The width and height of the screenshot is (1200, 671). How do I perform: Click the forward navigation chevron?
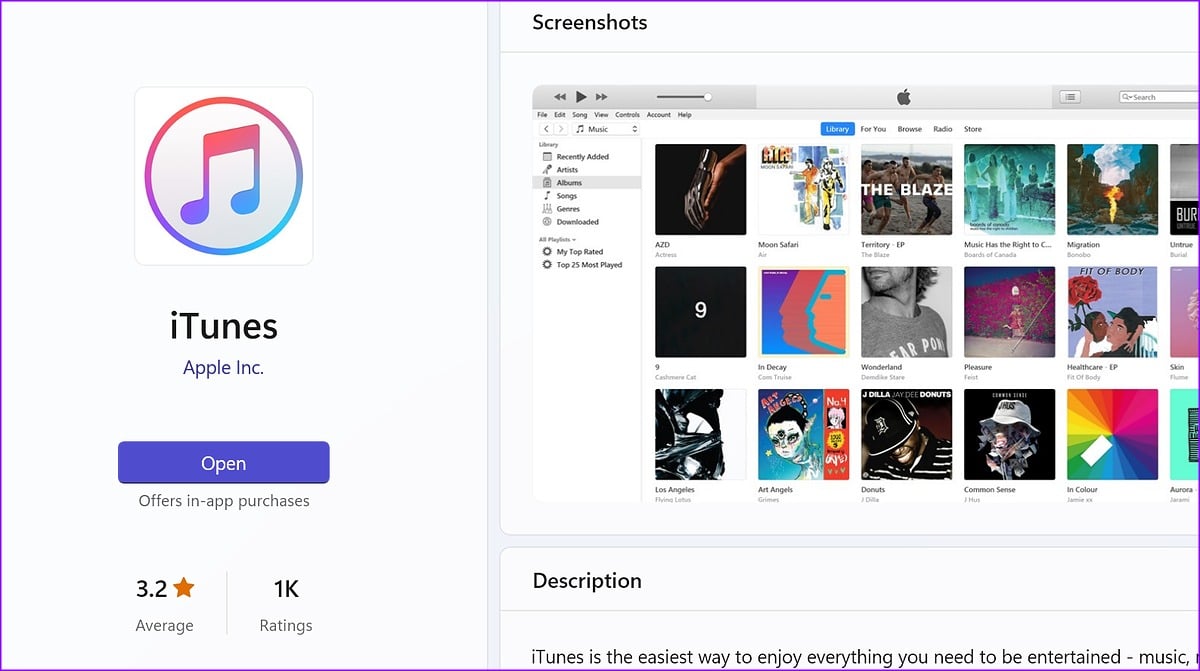click(560, 129)
